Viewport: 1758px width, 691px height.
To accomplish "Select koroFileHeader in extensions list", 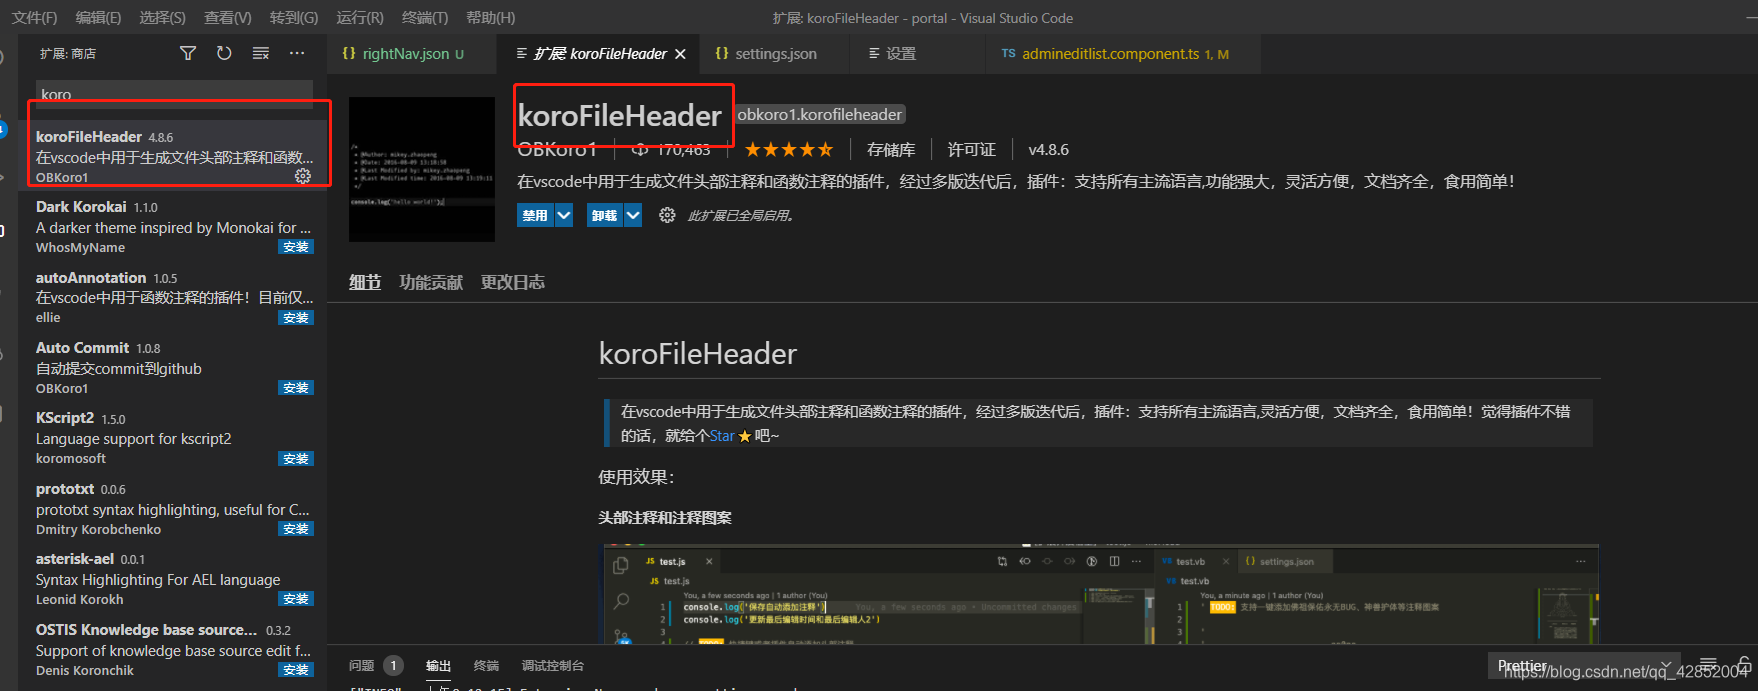I will (x=174, y=155).
